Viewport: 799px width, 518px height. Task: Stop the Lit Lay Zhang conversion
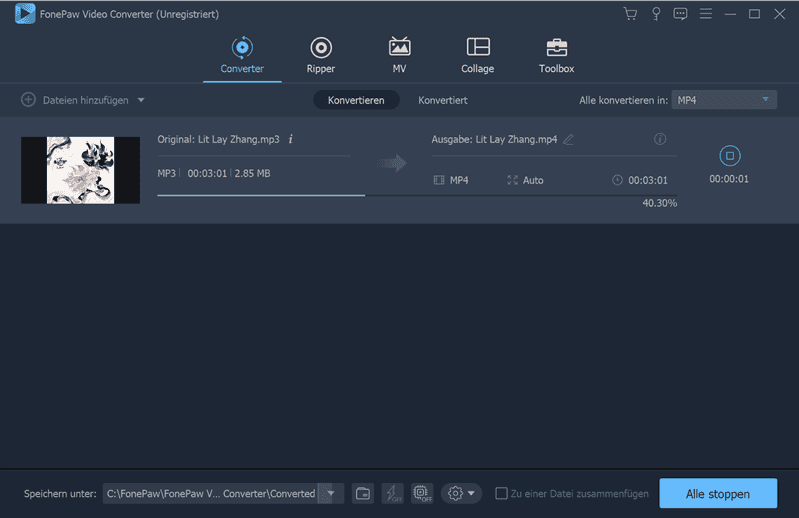pos(730,156)
